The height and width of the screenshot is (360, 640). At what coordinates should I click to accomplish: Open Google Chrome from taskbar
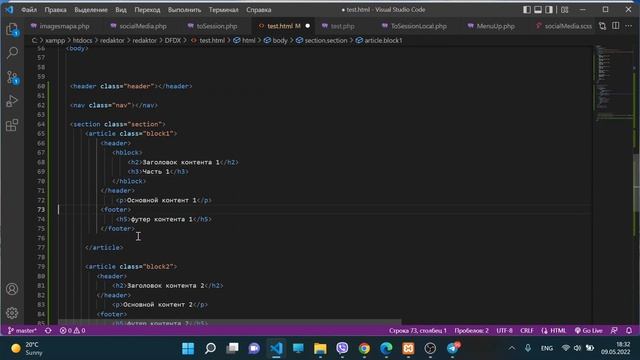tap(364, 348)
